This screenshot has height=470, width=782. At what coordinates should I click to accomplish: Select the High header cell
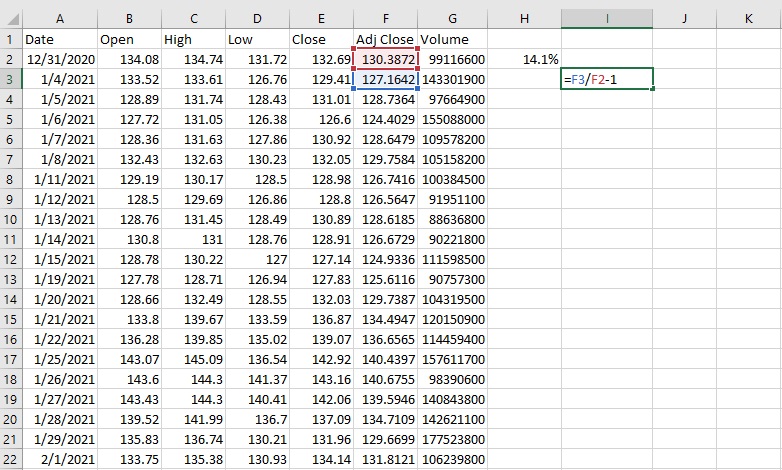click(193, 40)
